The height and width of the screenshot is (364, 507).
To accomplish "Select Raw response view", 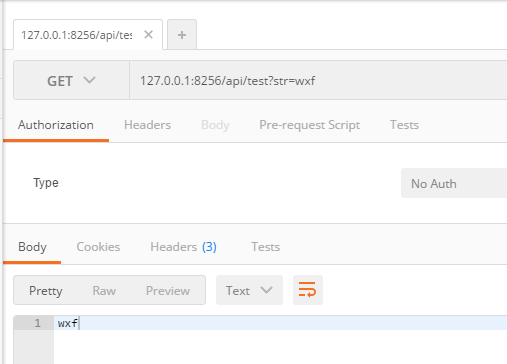I will (104, 291).
